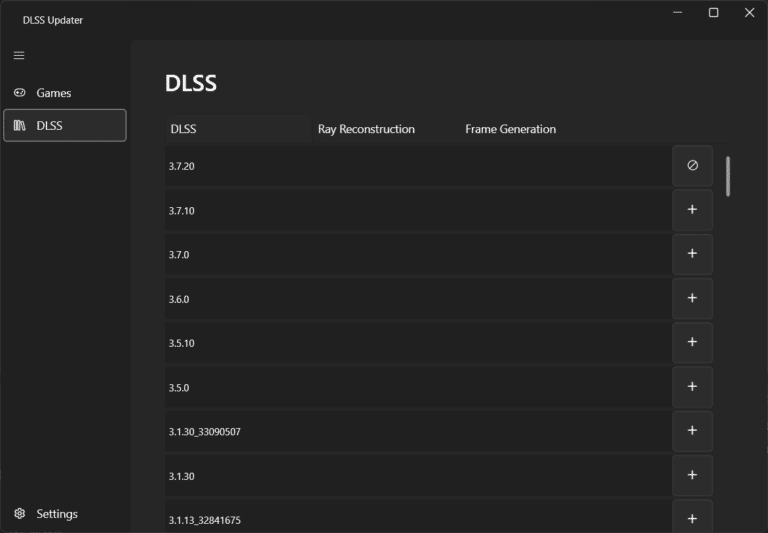Add DLSS version 3.7.0 using plus button
Screen dimensions: 768x533
click(x=692, y=254)
